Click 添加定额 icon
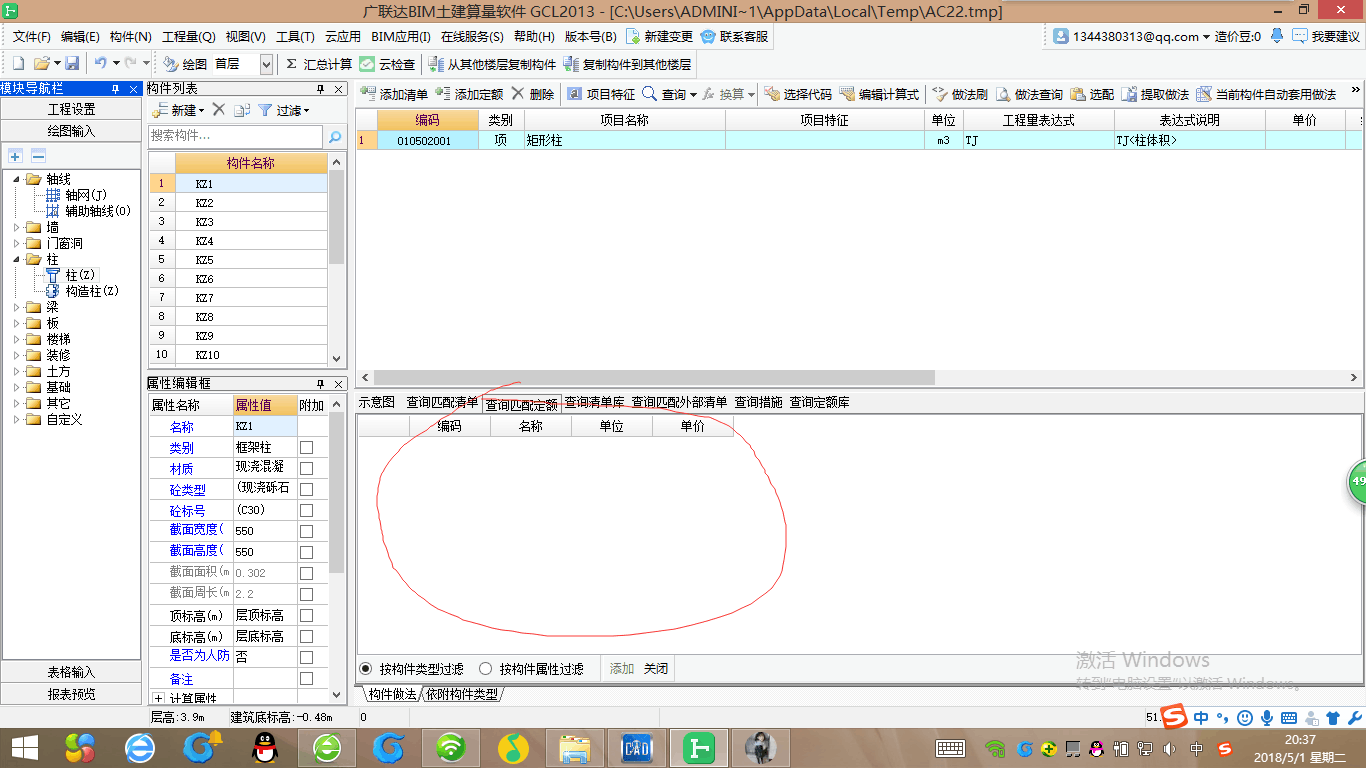 pos(443,94)
